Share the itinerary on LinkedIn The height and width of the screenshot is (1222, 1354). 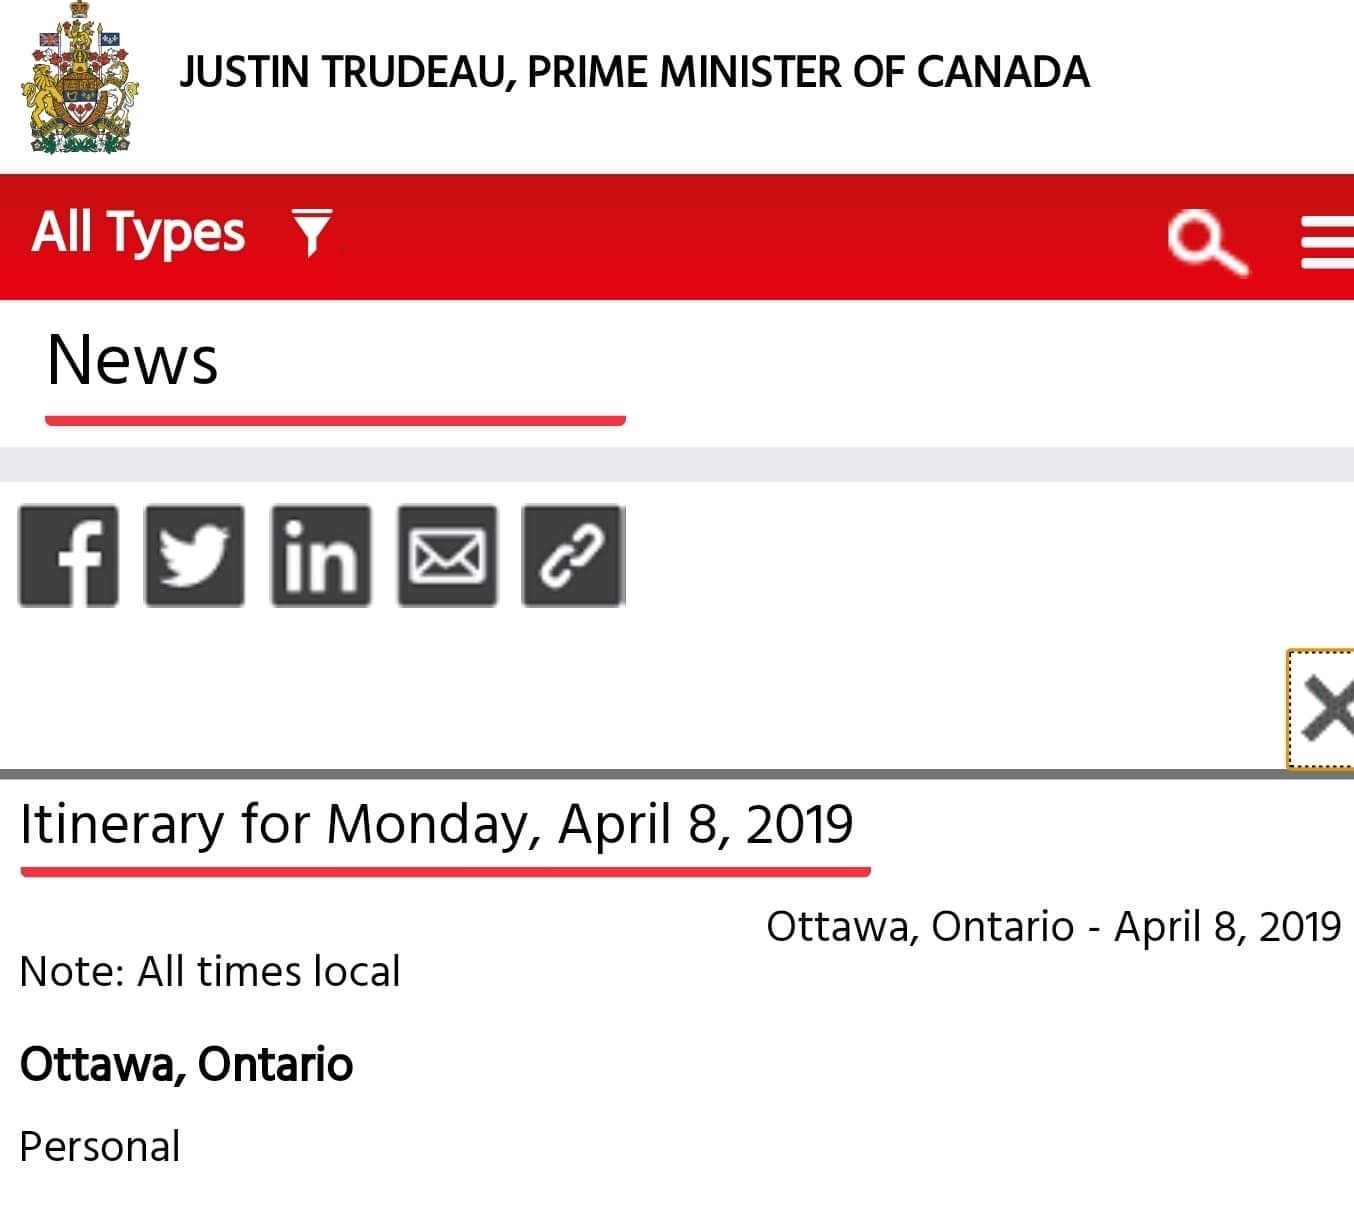point(320,556)
